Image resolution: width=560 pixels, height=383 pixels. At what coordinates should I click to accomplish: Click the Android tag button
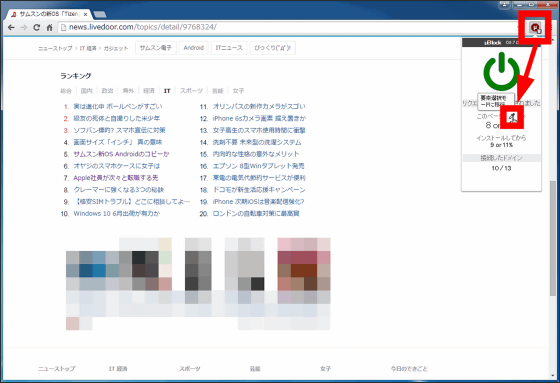pos(194,48)
